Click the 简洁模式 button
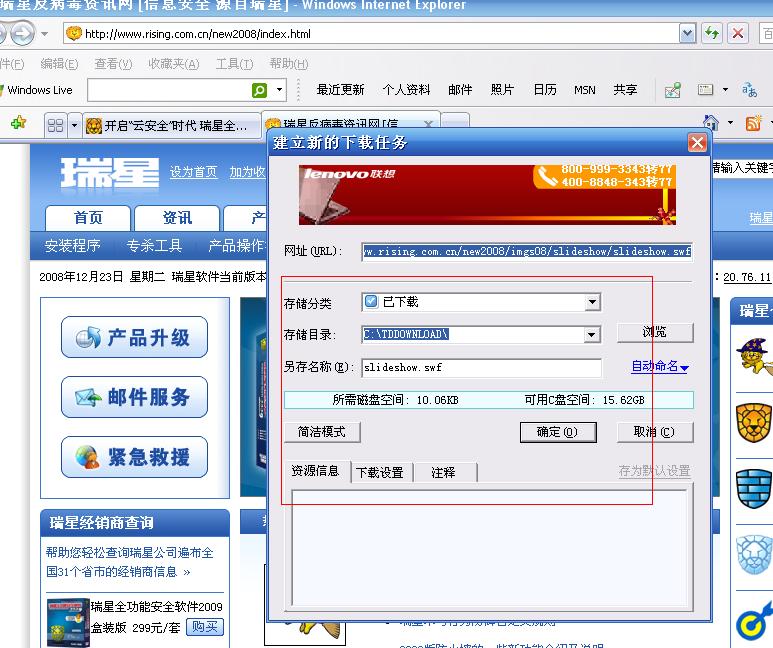This screenshot has height=648, width=773. point(322,432)
